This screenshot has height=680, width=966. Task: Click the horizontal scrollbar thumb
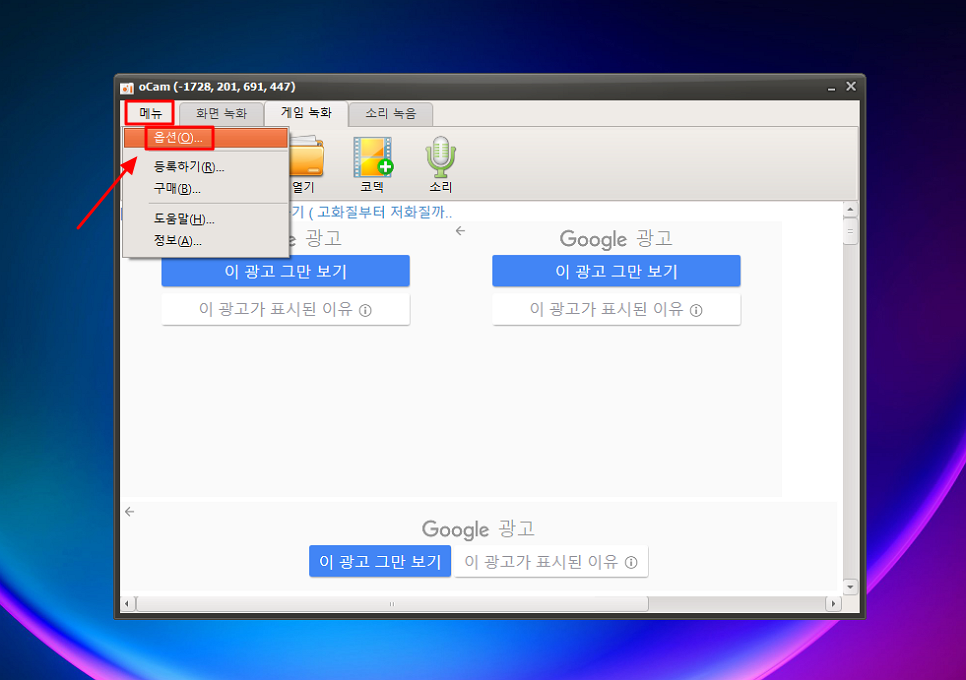coord(392,604)
